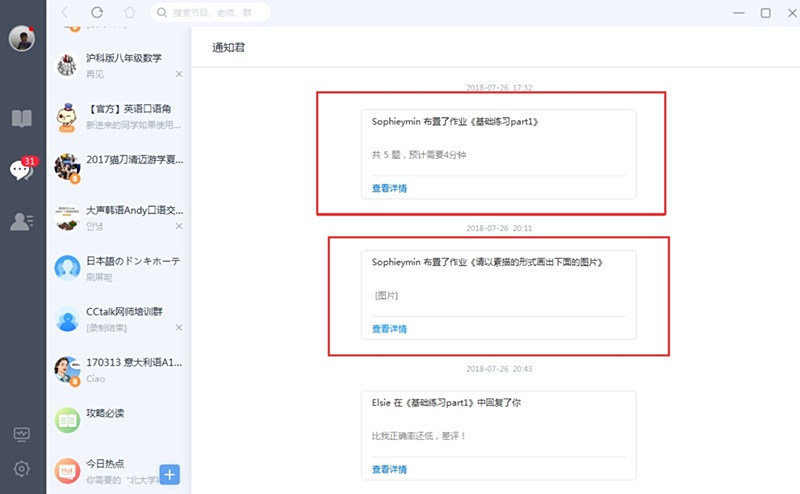The width and height of the screenshot is (800, 494).
Task: Click the blue plus button
Action: click(x=169, y=475)
